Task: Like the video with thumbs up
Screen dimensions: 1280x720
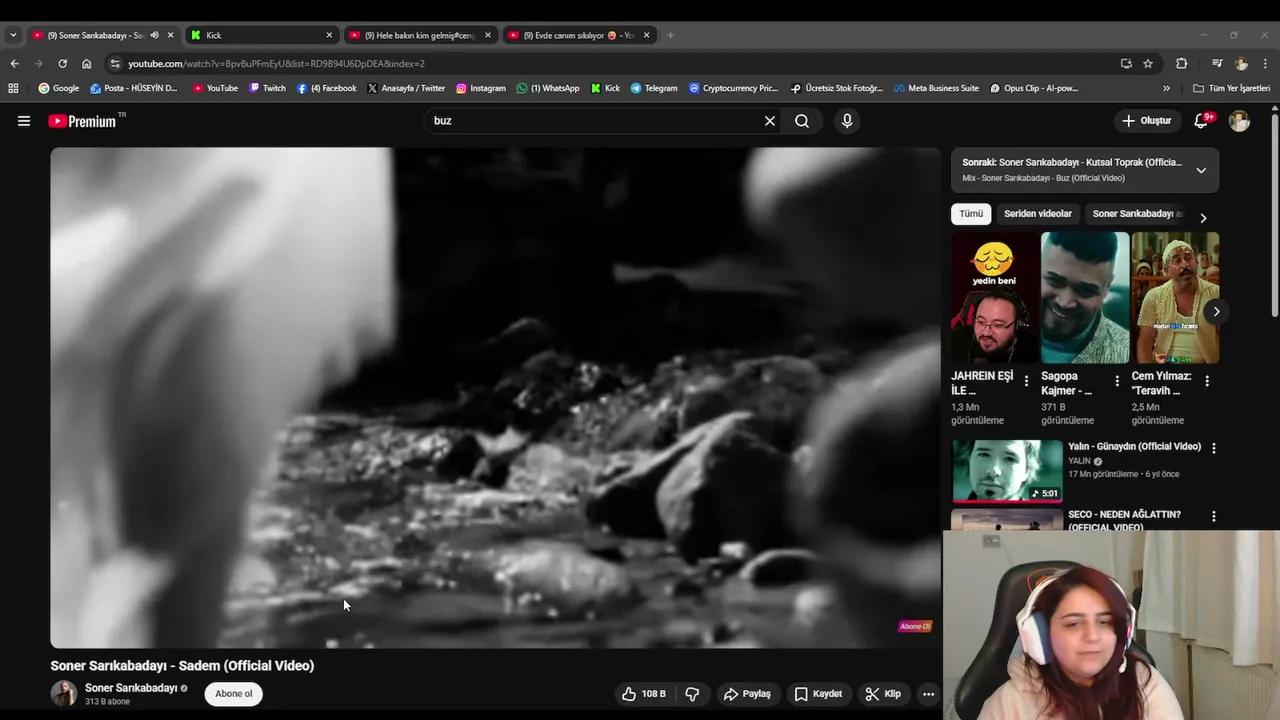Action: pyautogui.click(x=644, y=694)
